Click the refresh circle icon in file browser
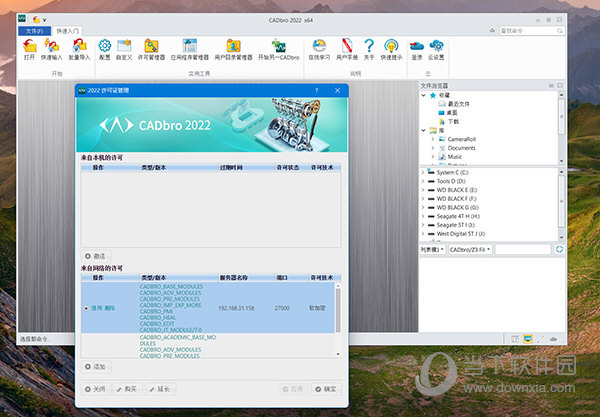600x417 pixels. tap(559, 249)
